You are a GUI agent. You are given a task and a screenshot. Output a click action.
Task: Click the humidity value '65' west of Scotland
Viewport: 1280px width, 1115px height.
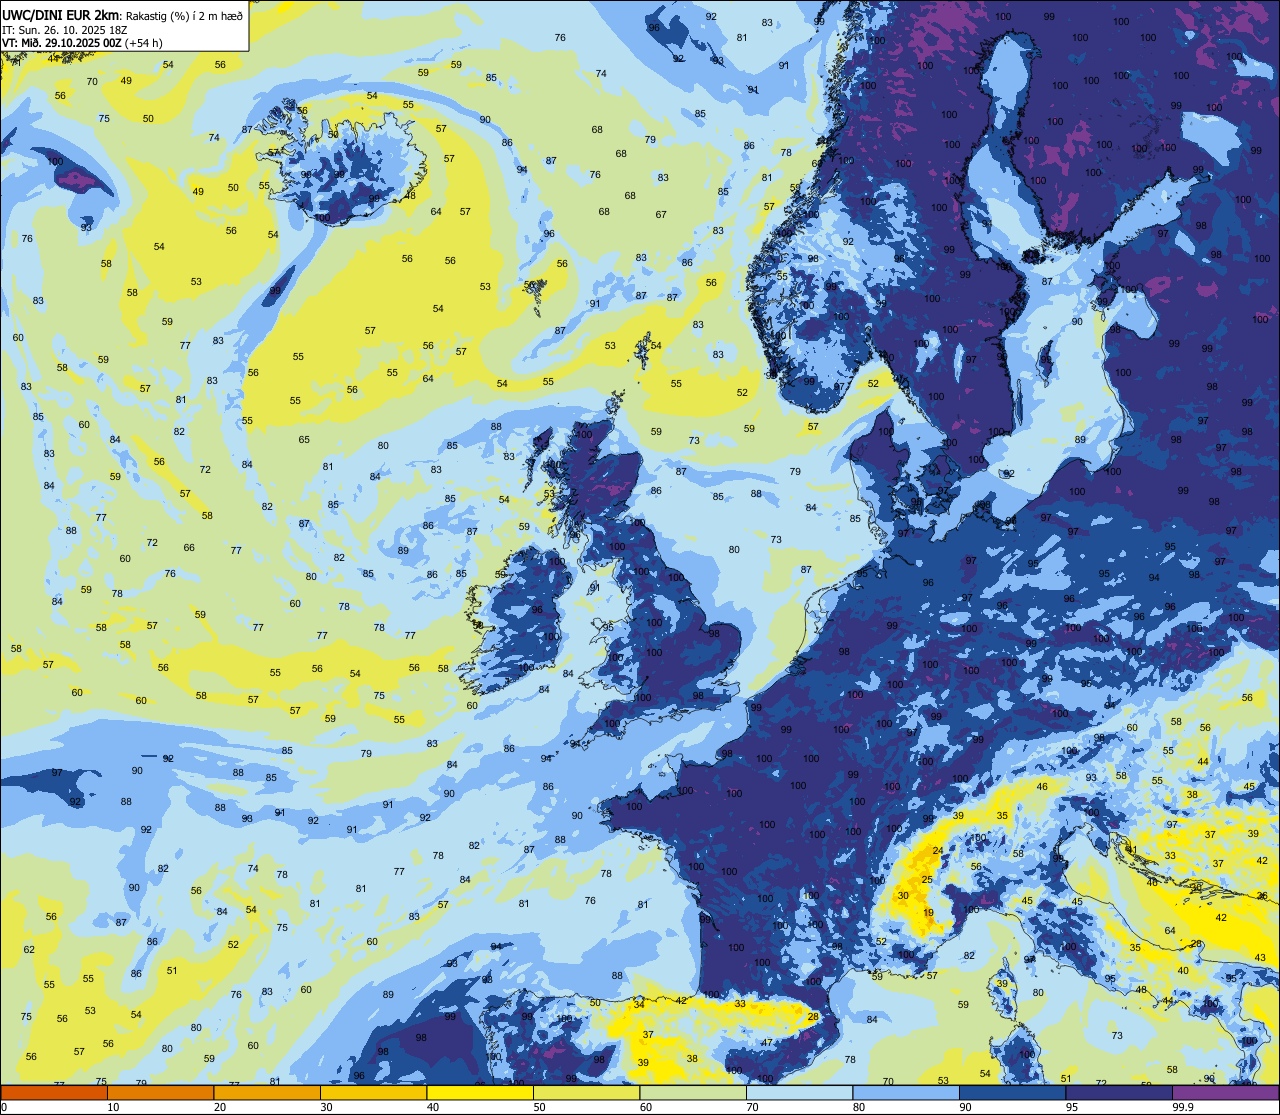tap(304, 440)
